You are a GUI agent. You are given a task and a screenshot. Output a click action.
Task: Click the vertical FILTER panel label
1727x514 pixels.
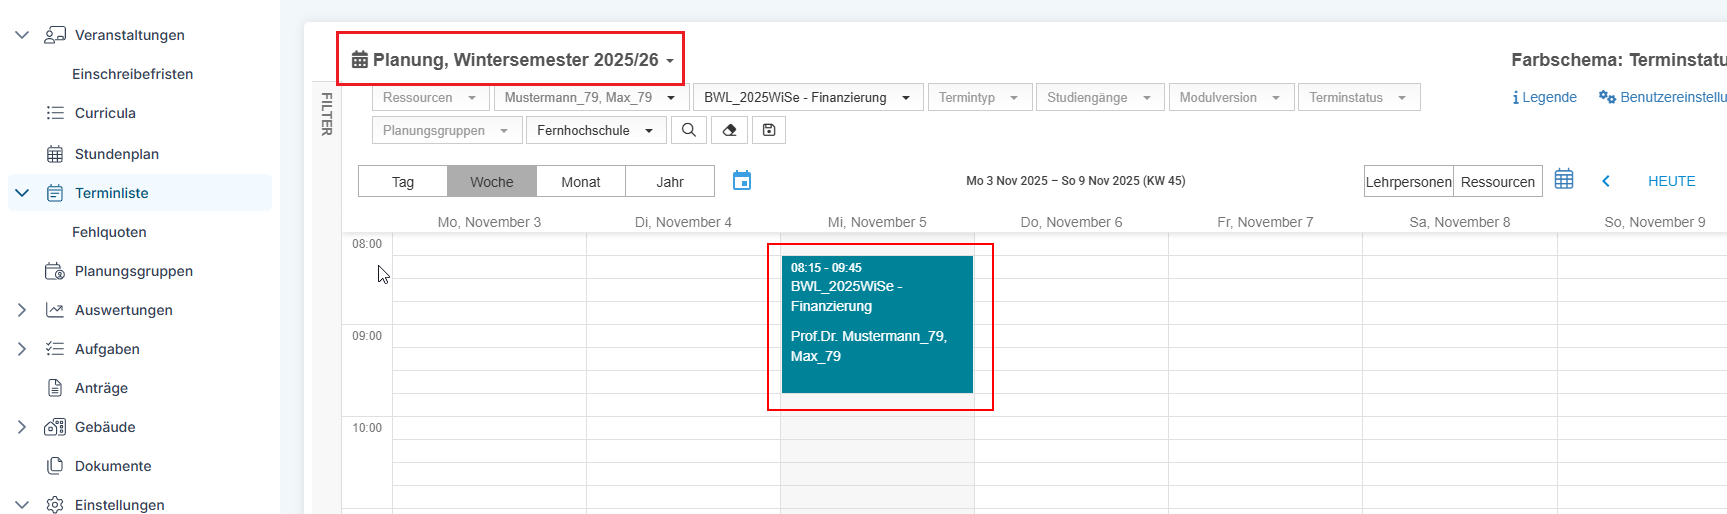[x=326, y=114]
